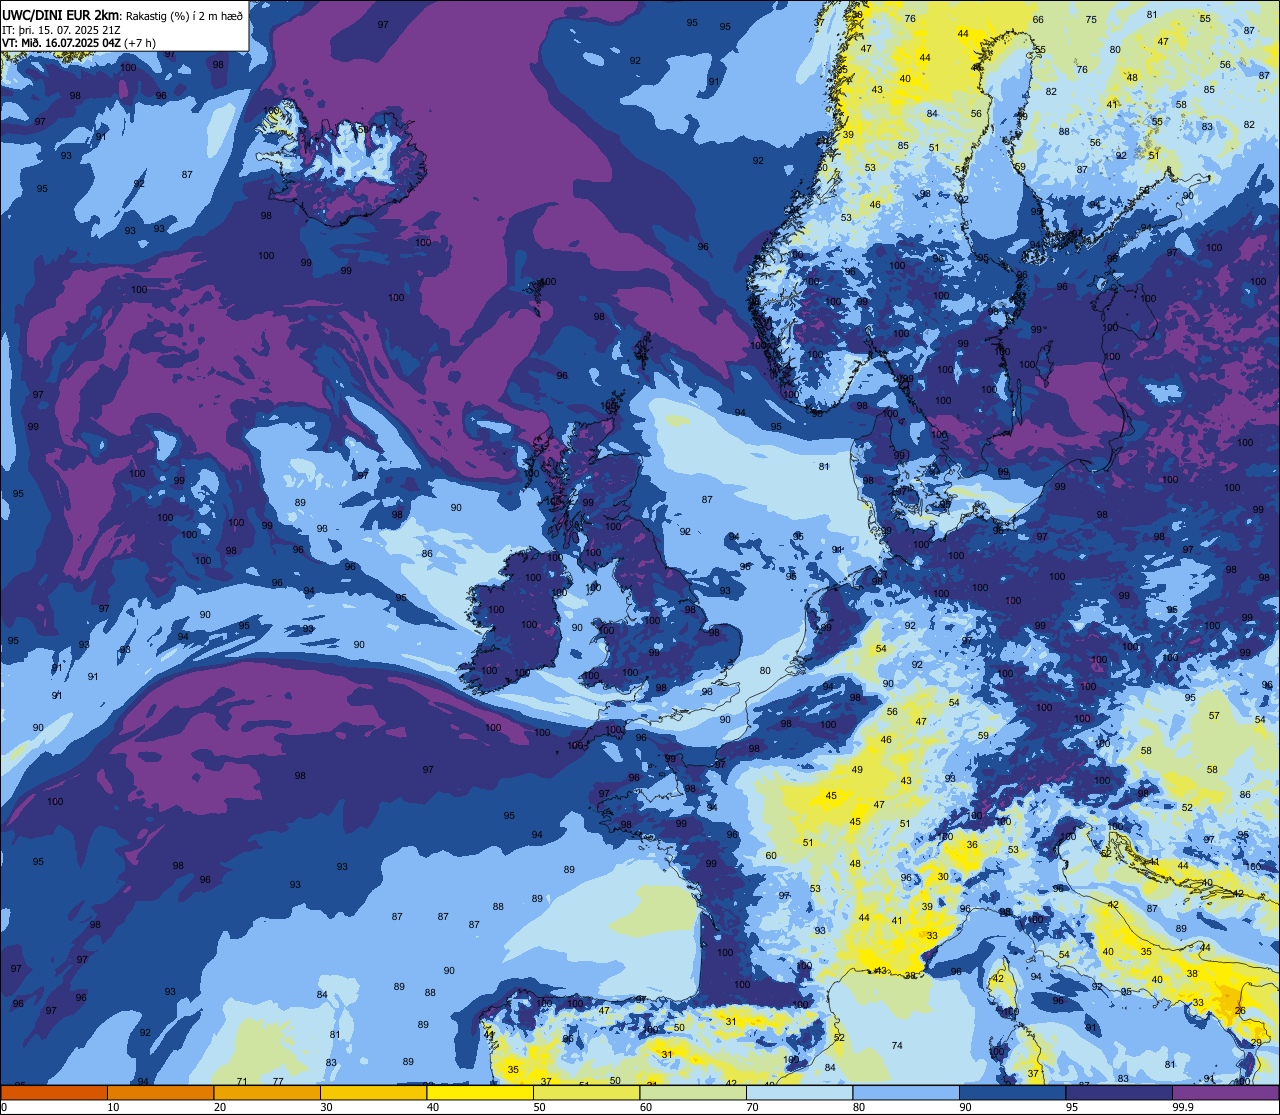Click the map value "71" near the legend
Image resolution: width=1280 pixels, height=1115 pixels.
click(x=242, y=1082)
